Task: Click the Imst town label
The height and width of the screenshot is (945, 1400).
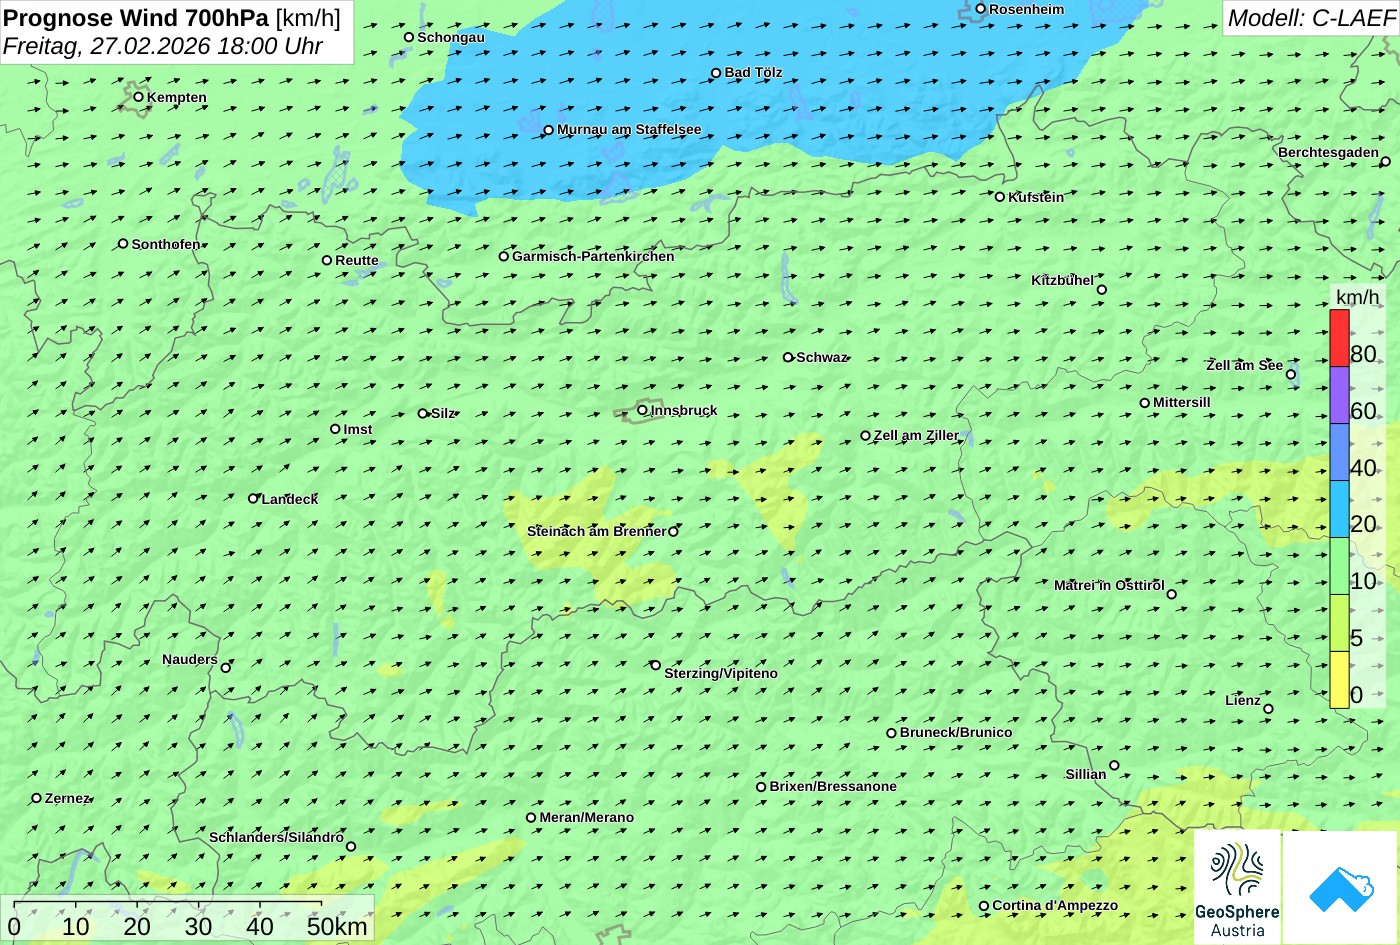Action: 358,429
